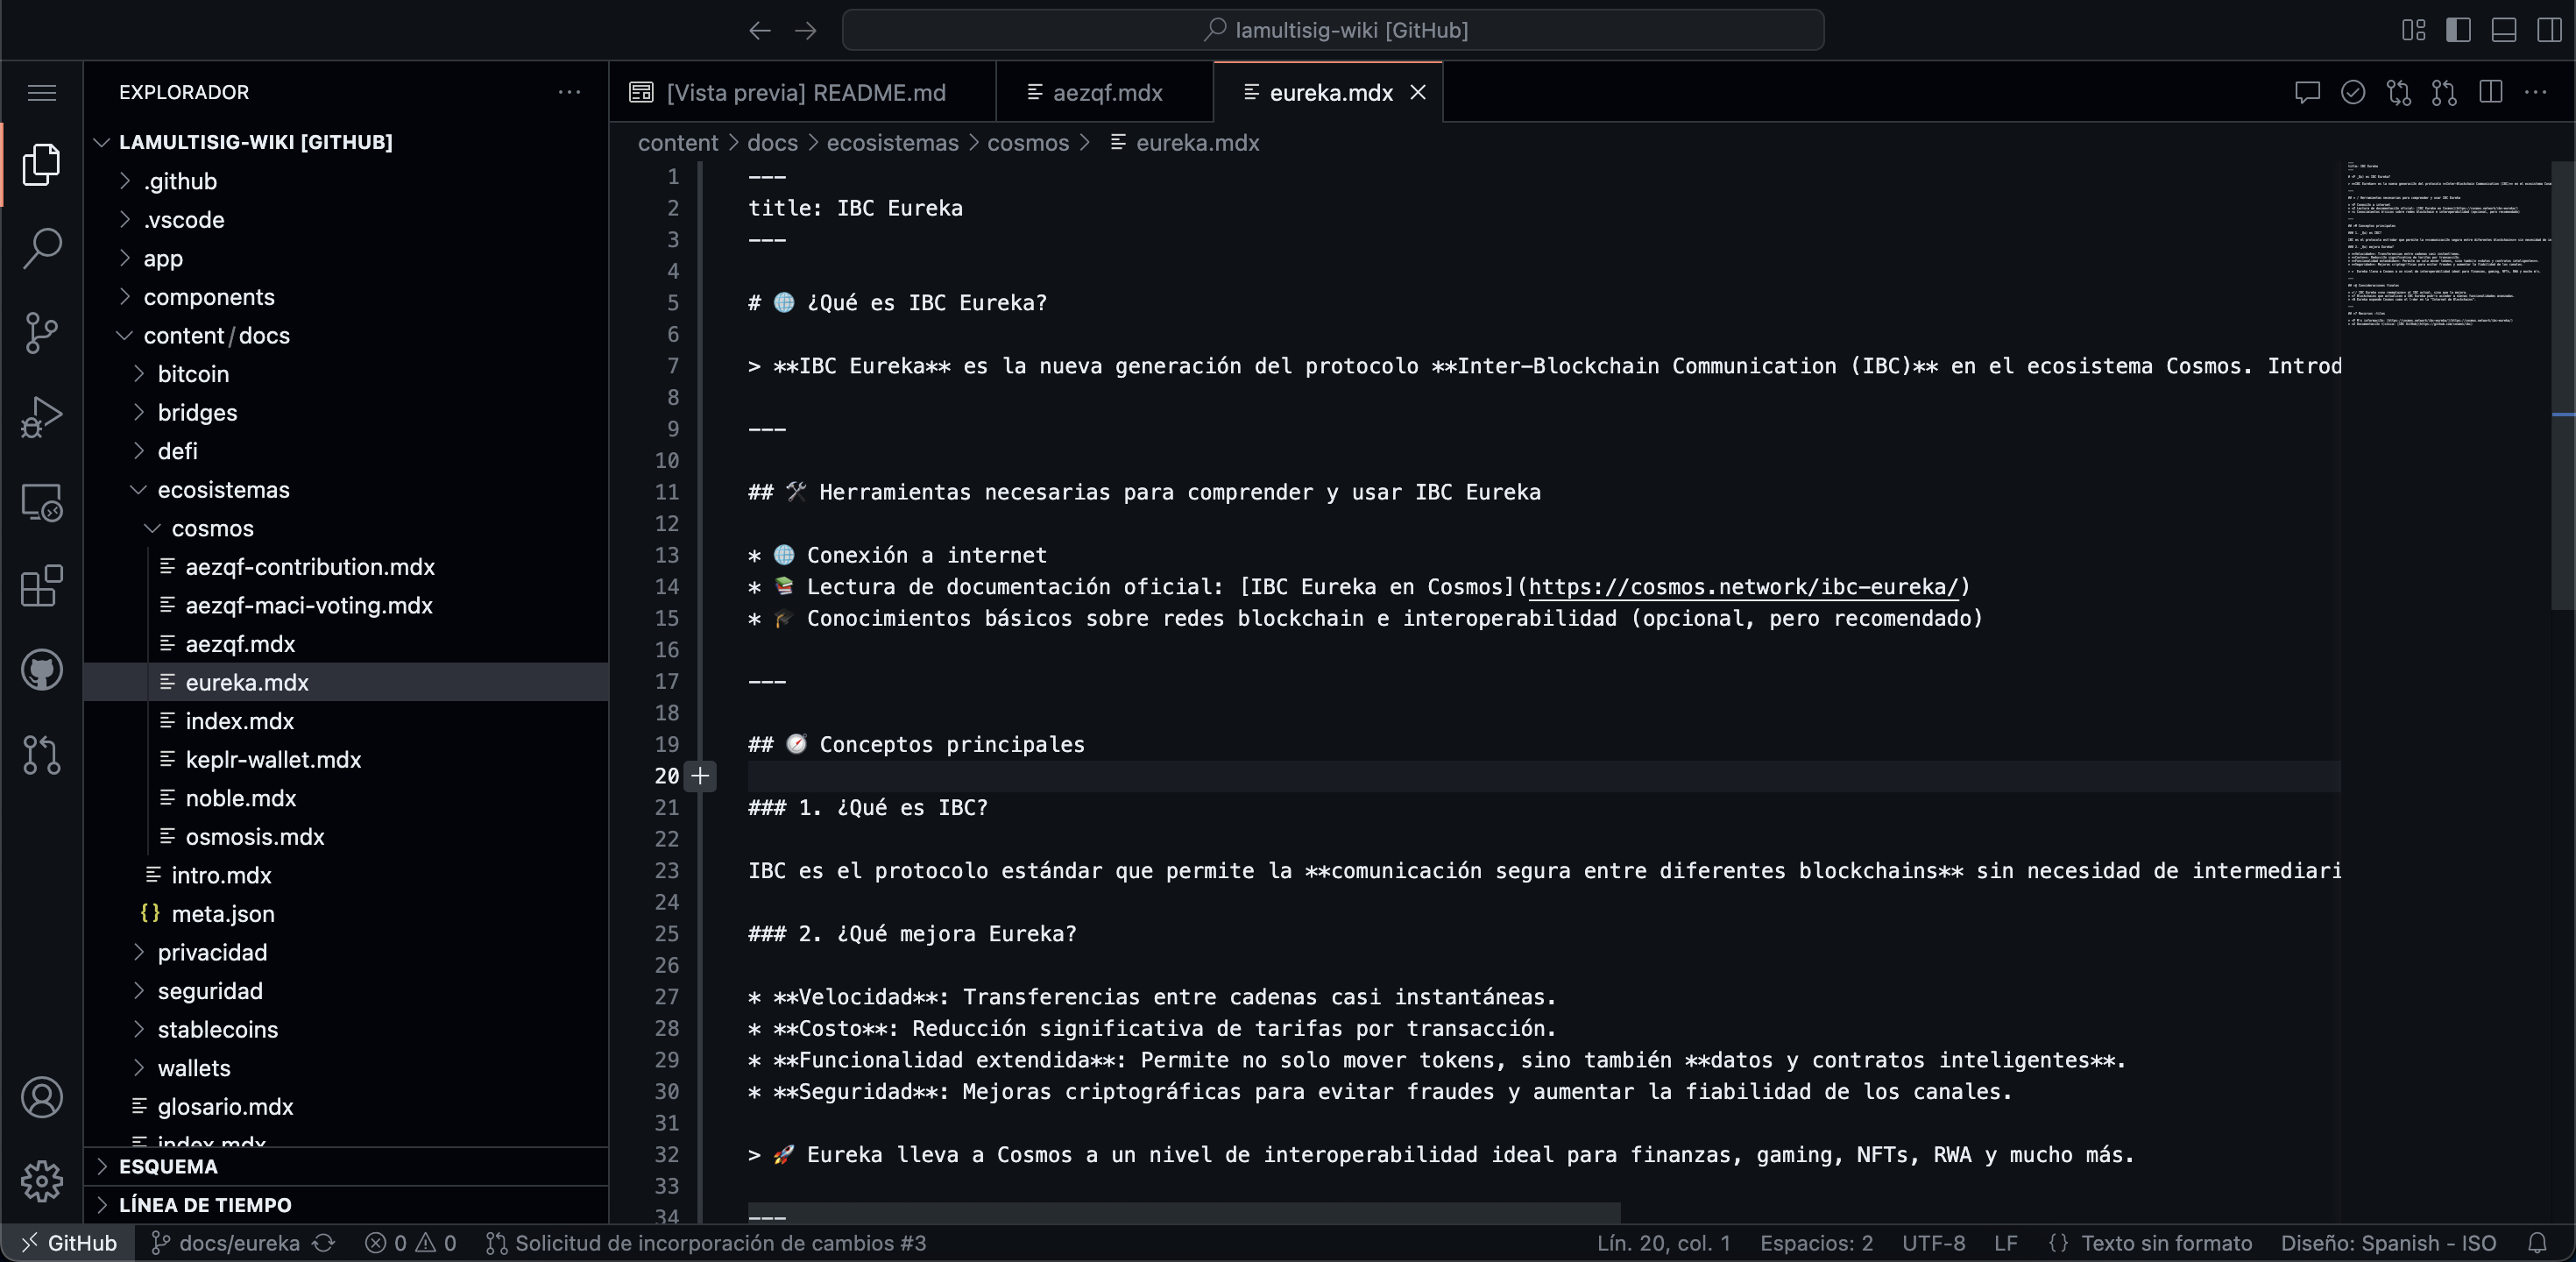
Task: Expand the bitcoin folder
Action: pos(346,374)
